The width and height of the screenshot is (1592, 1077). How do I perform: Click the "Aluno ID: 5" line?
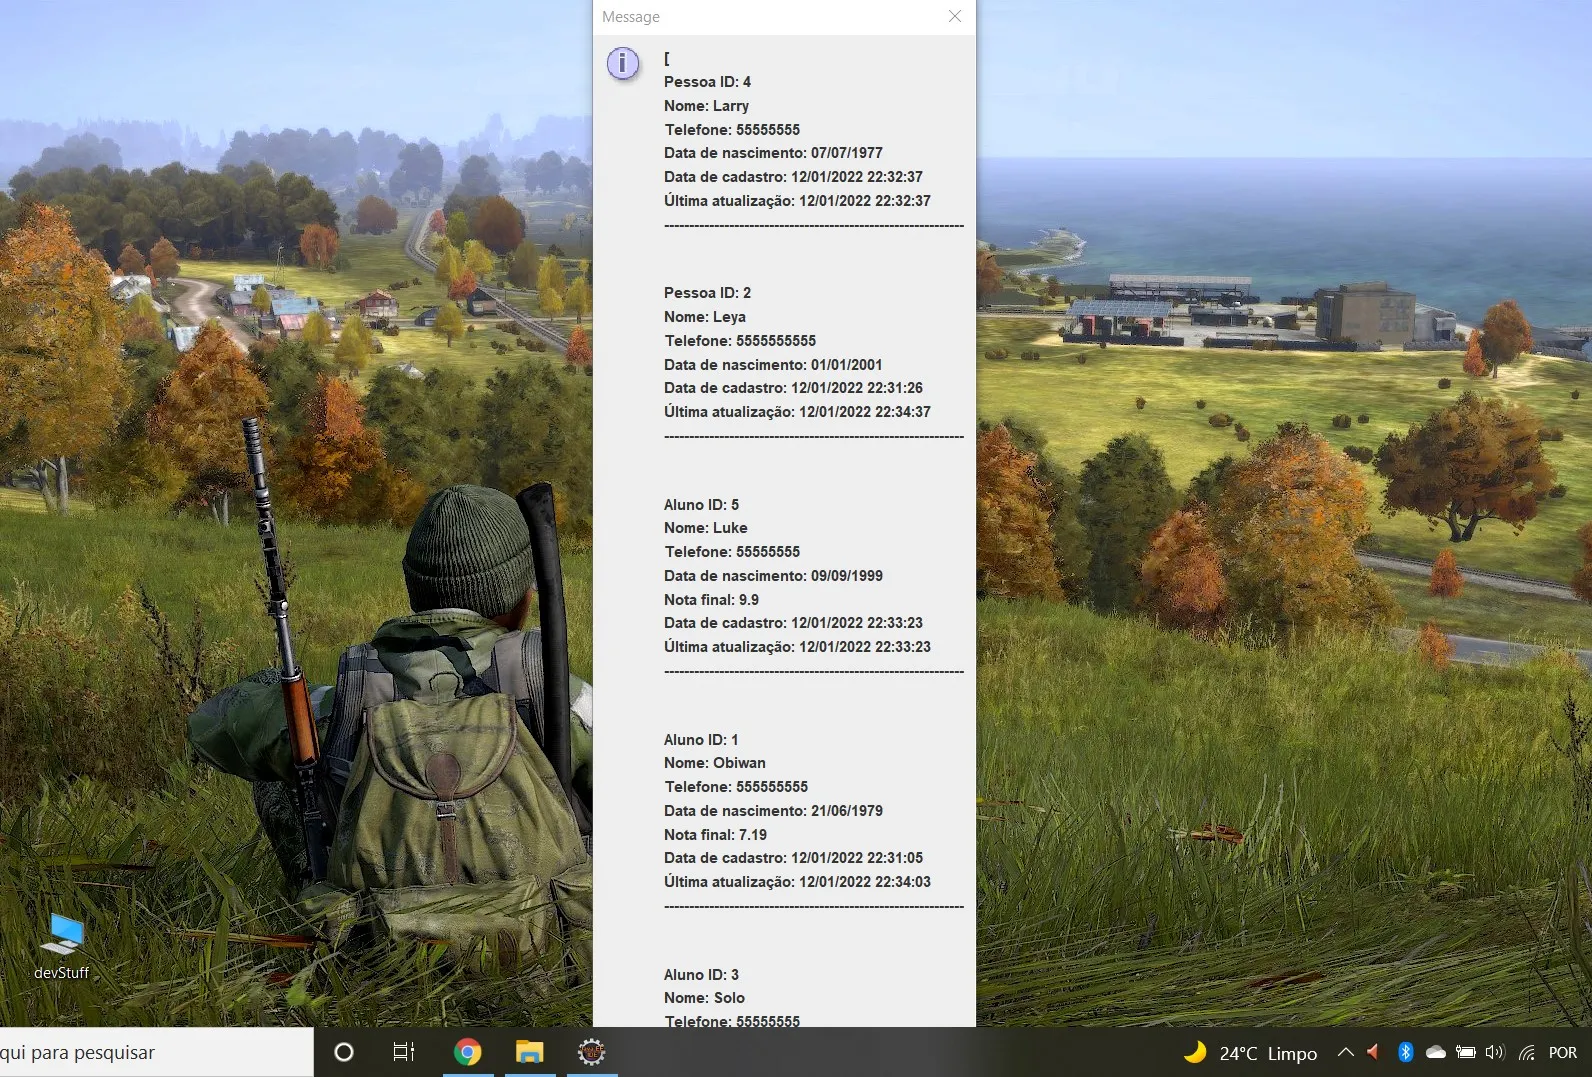[702, 505]
